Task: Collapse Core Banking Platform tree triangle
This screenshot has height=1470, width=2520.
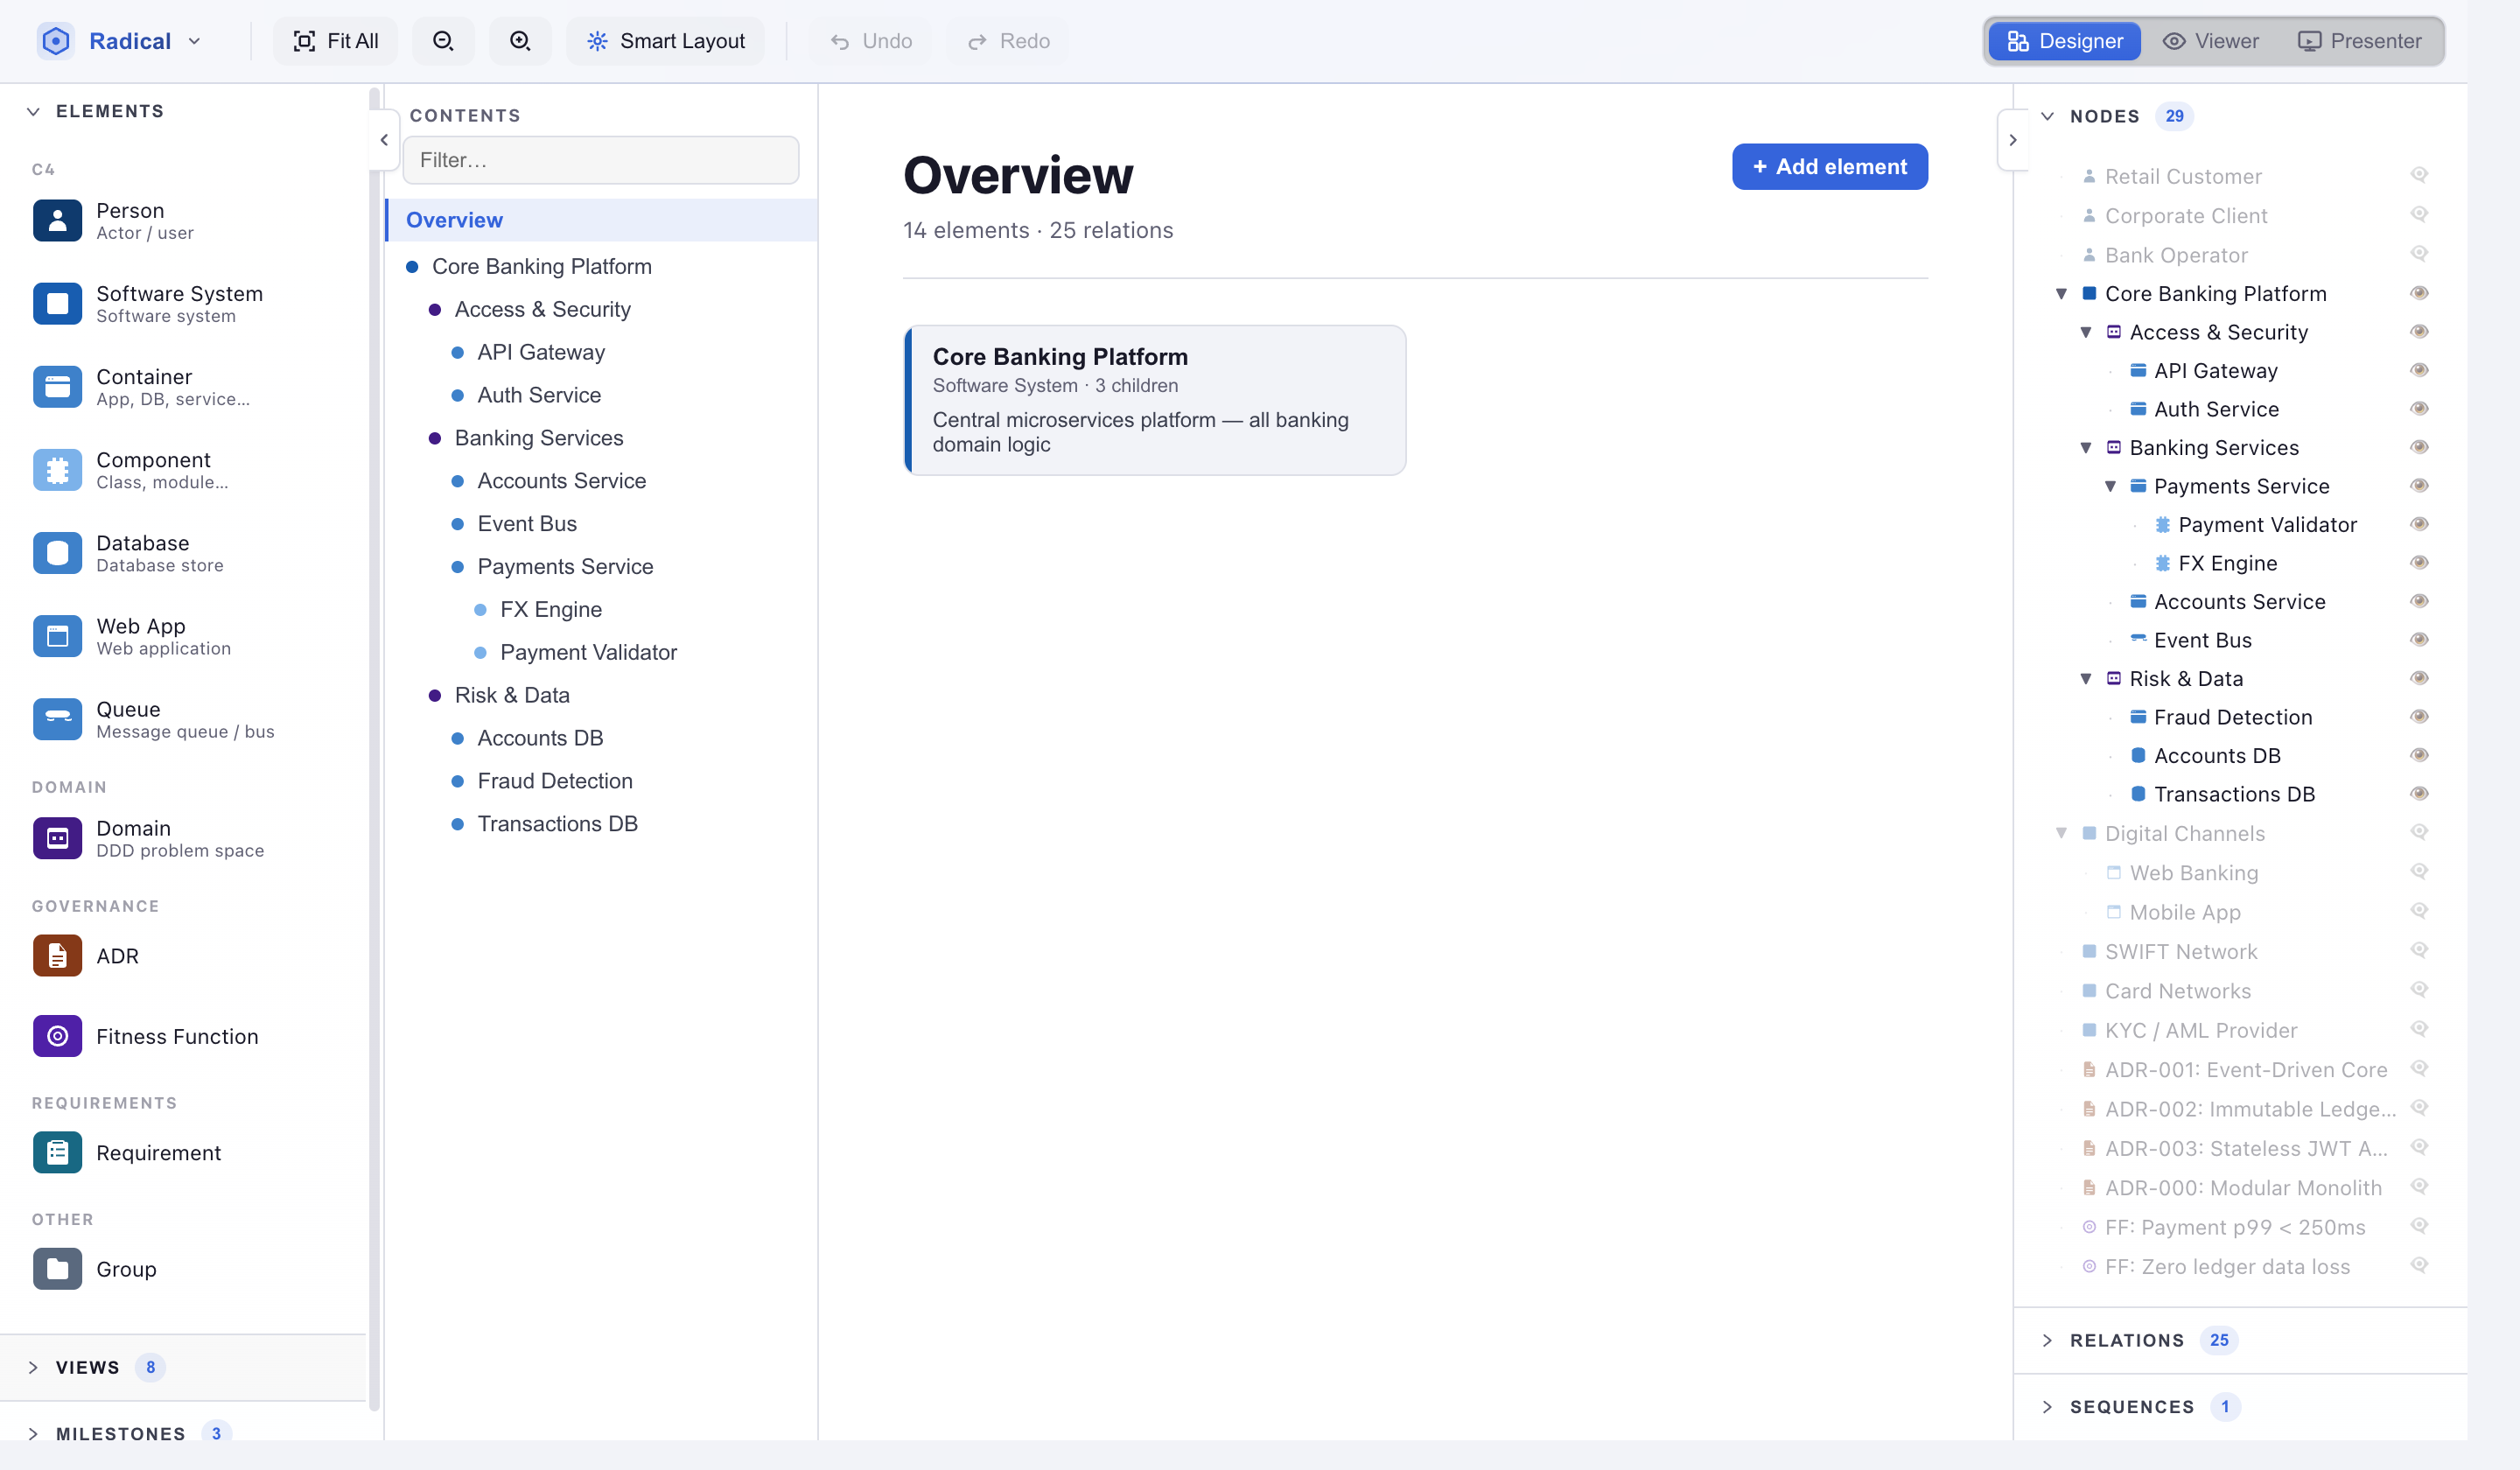Action: tap(2061, 294)
